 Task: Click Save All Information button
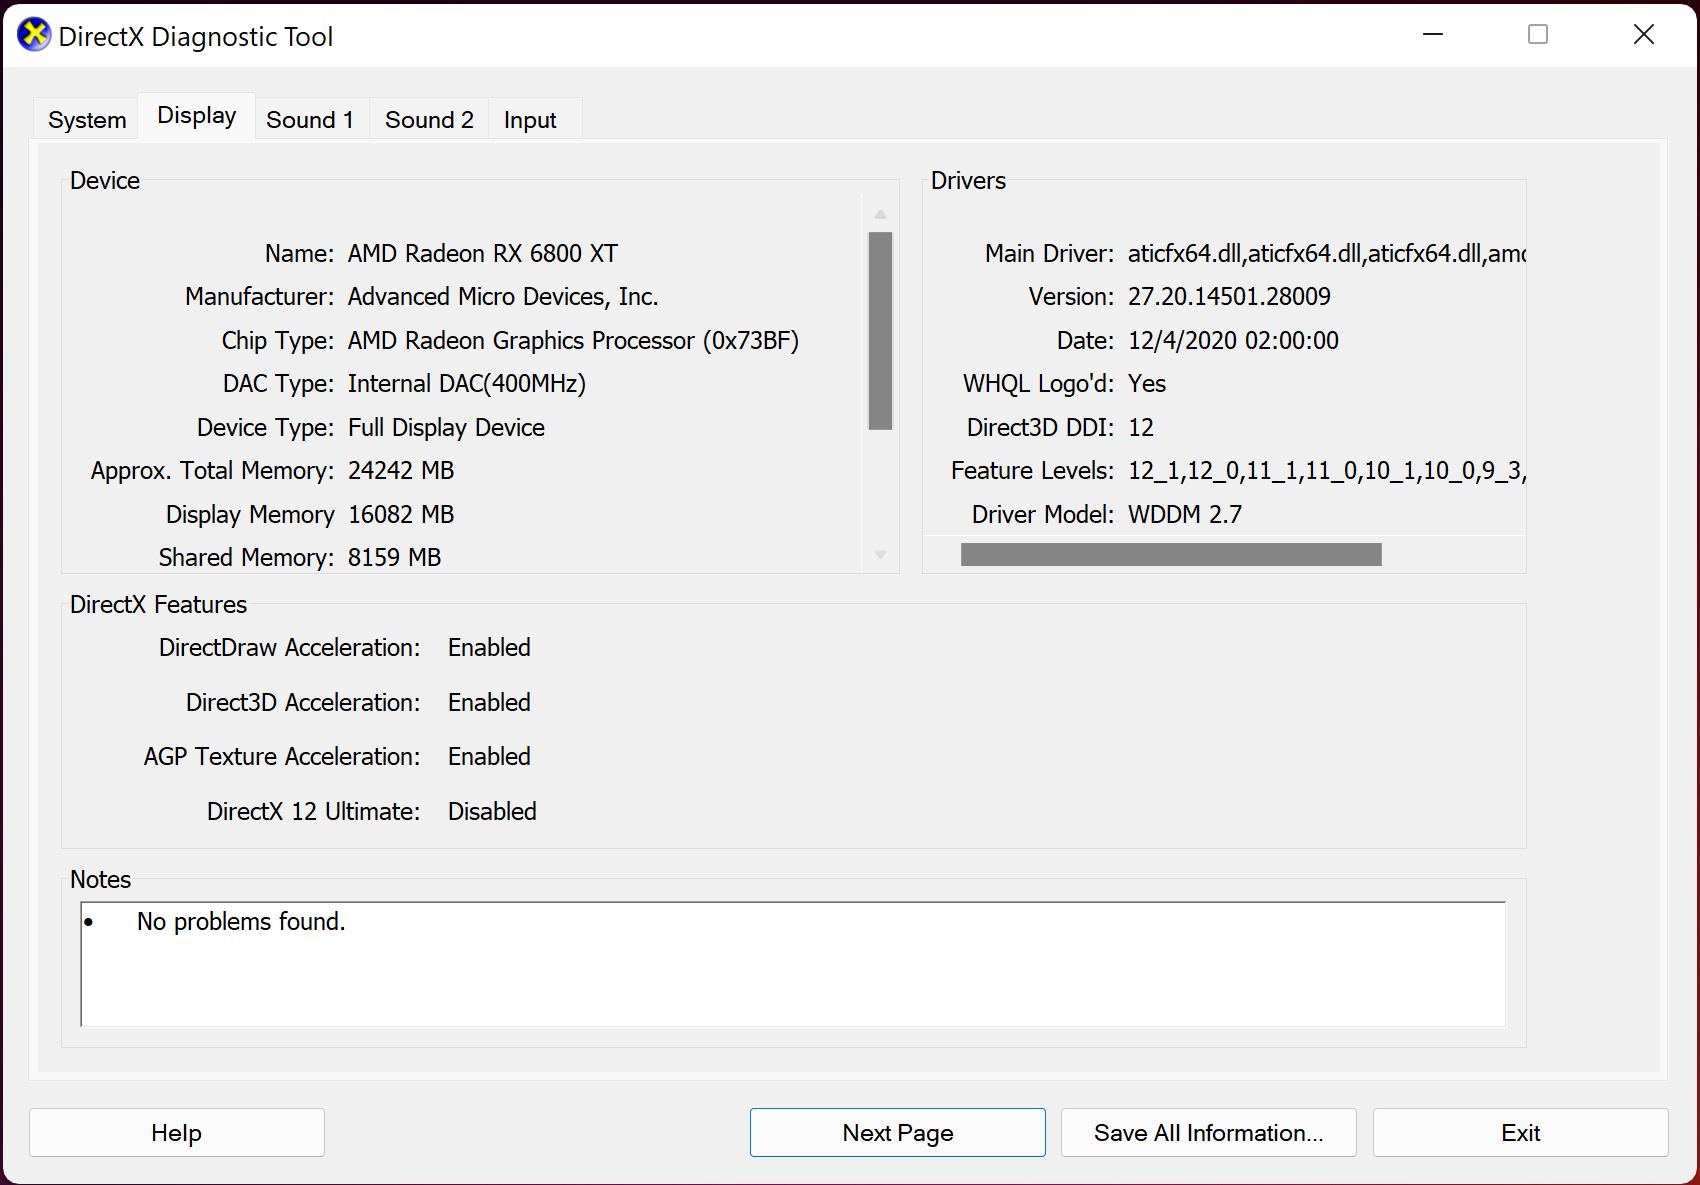pos(1209,1133)
